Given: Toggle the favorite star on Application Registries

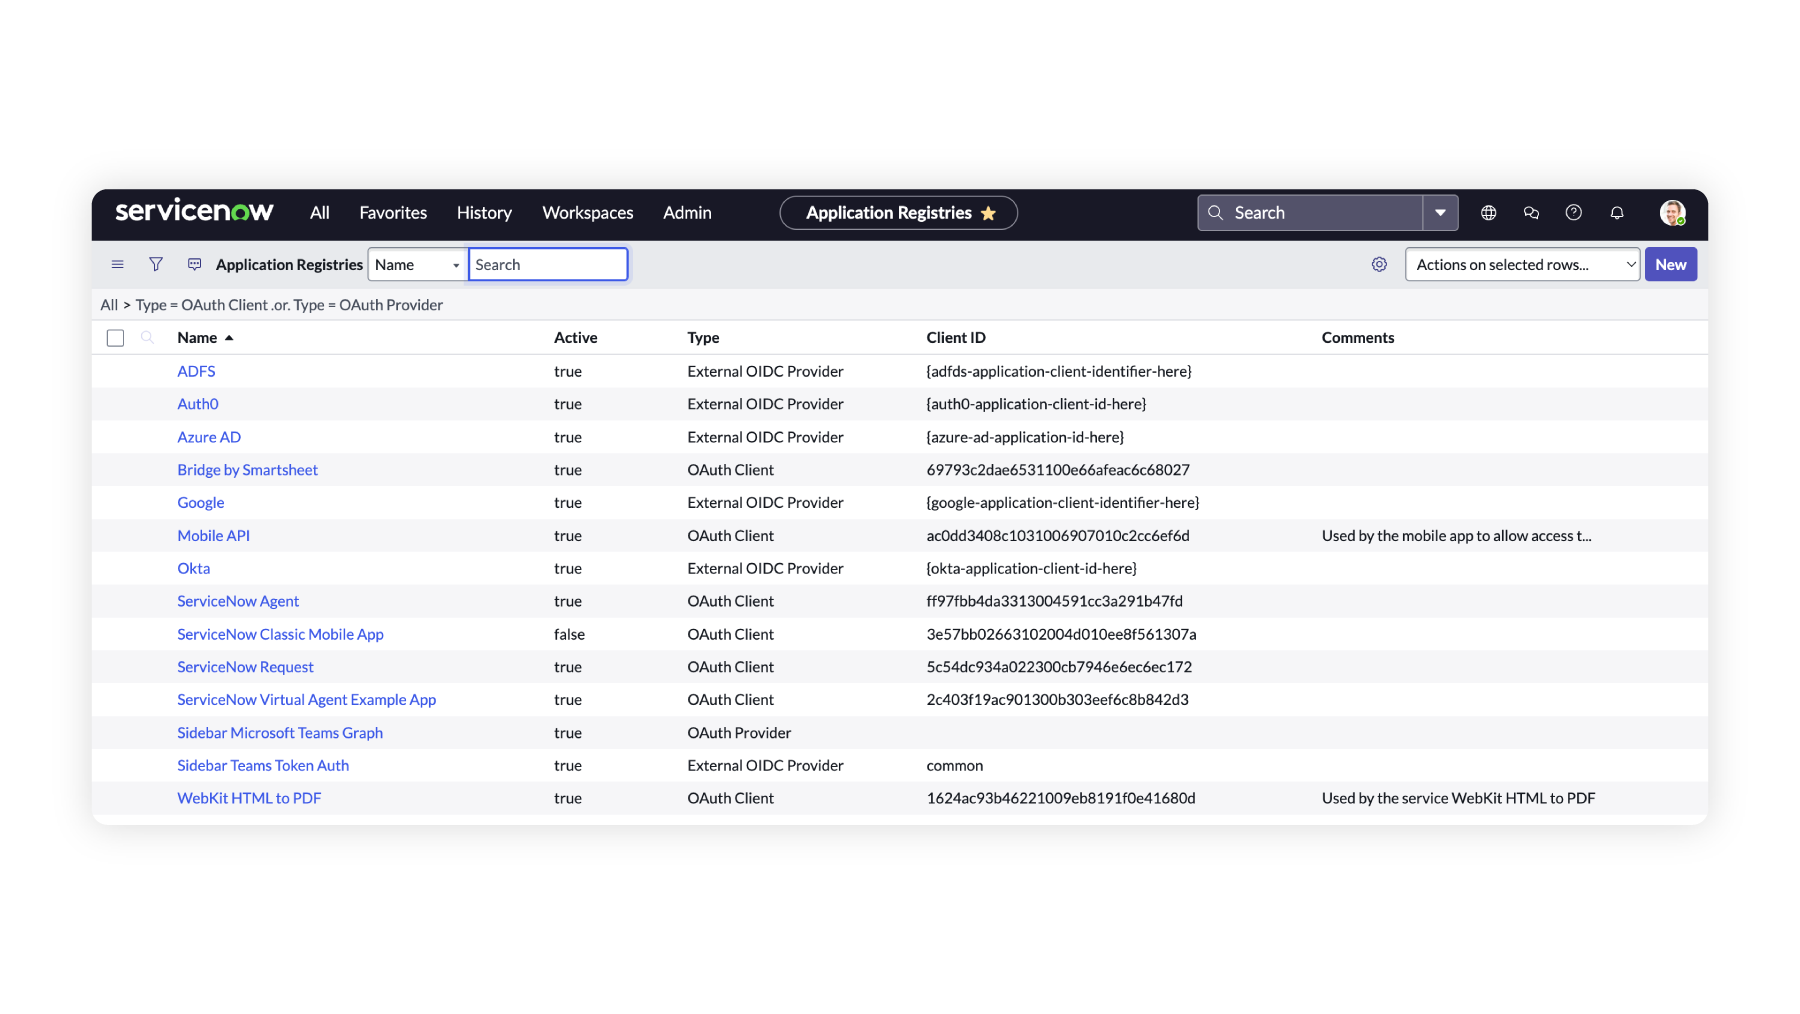Looking at the screenshot, I should point(988,214).
